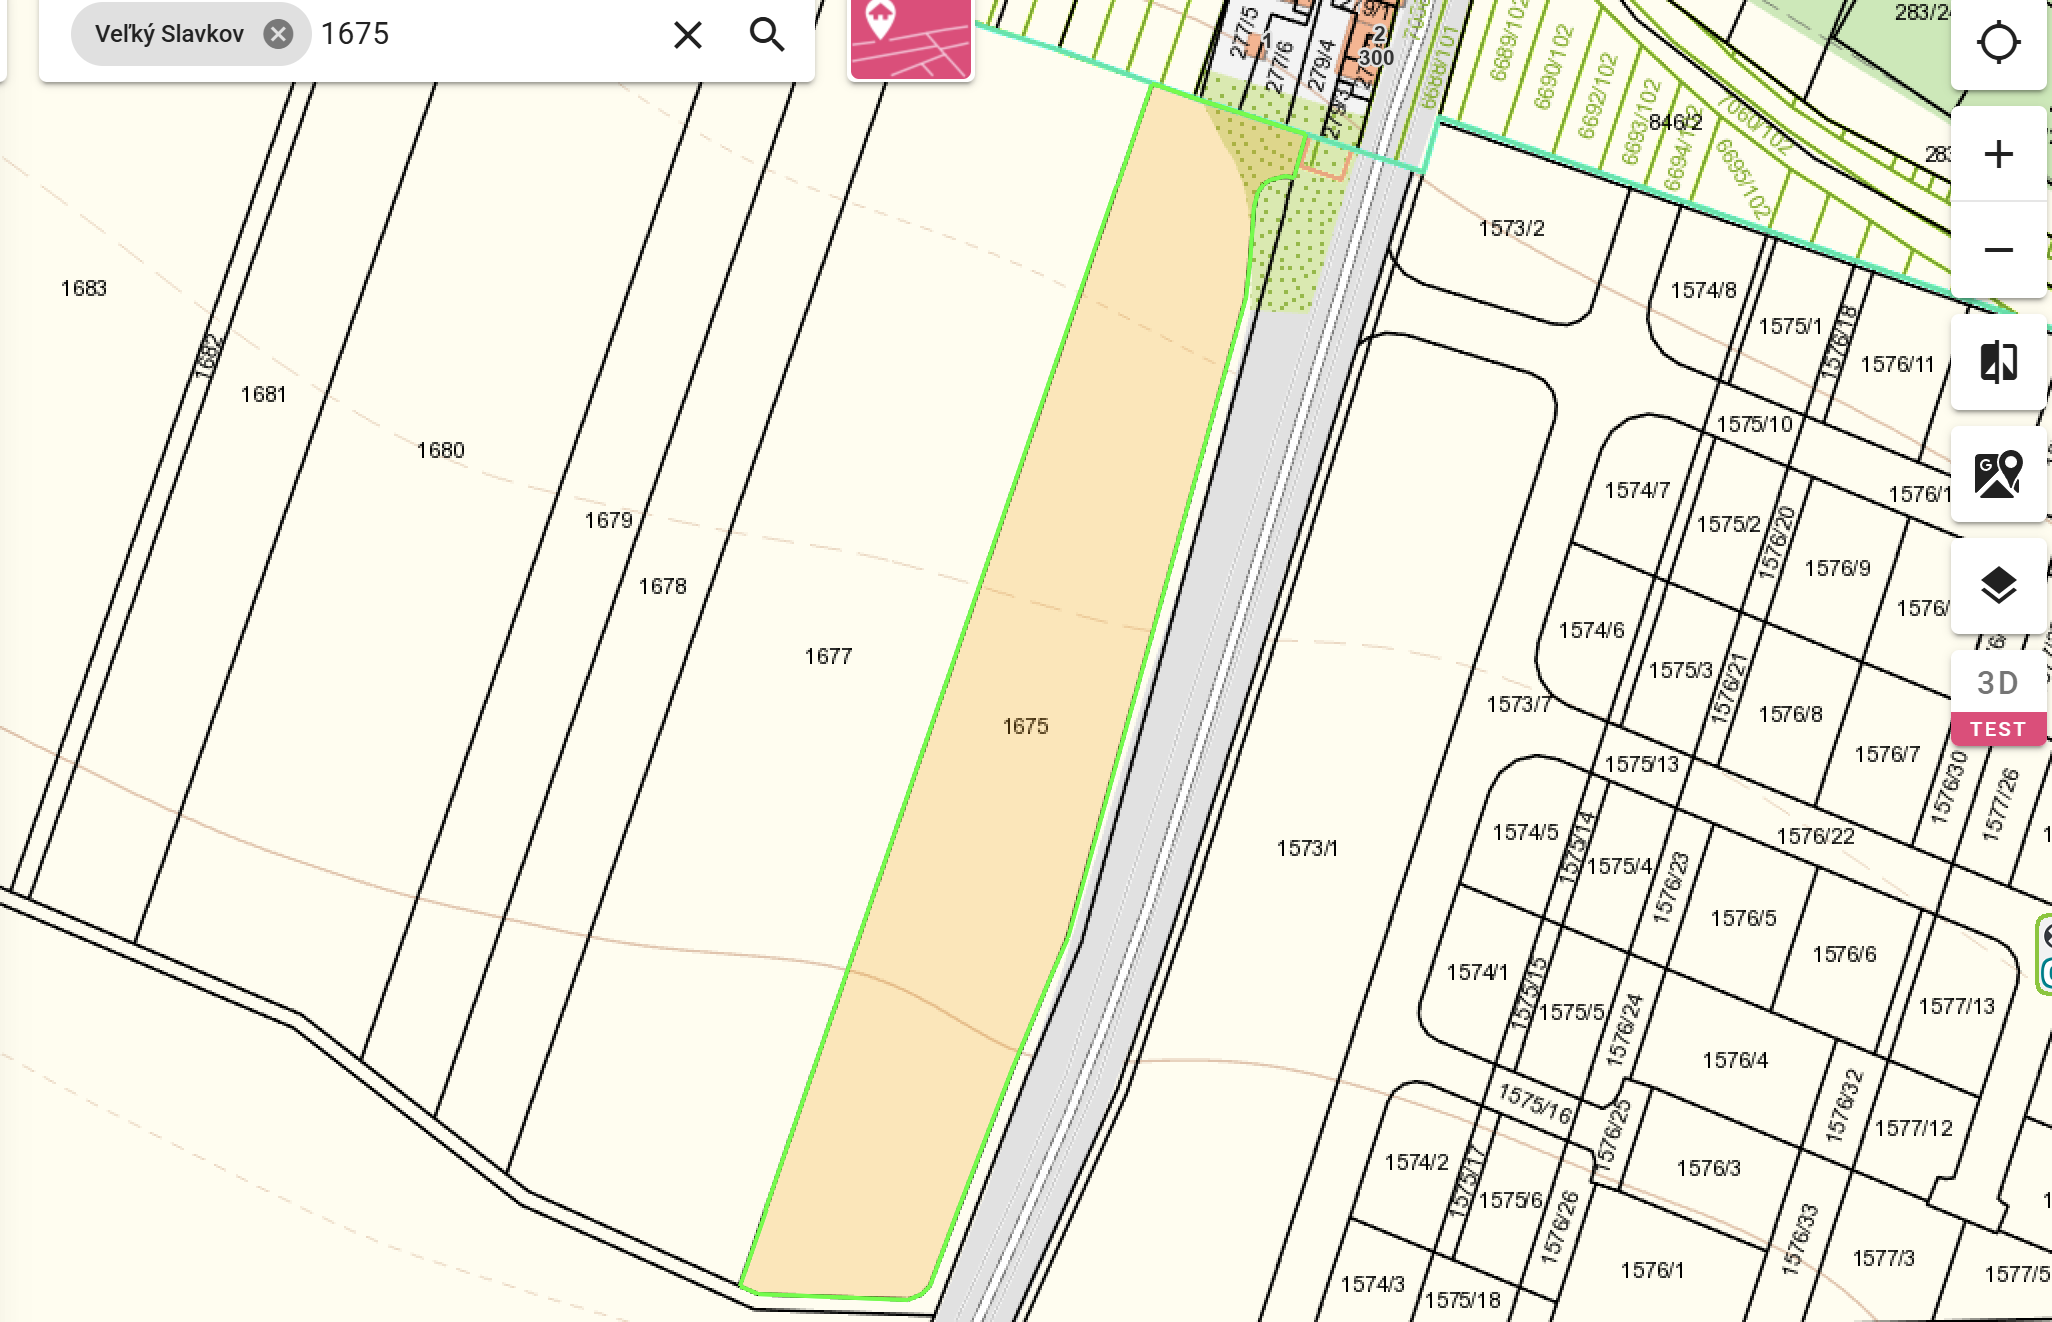Select parcel 1683 on the left
Screen dimensions: 2052x1322
click(x=83, y=288)
